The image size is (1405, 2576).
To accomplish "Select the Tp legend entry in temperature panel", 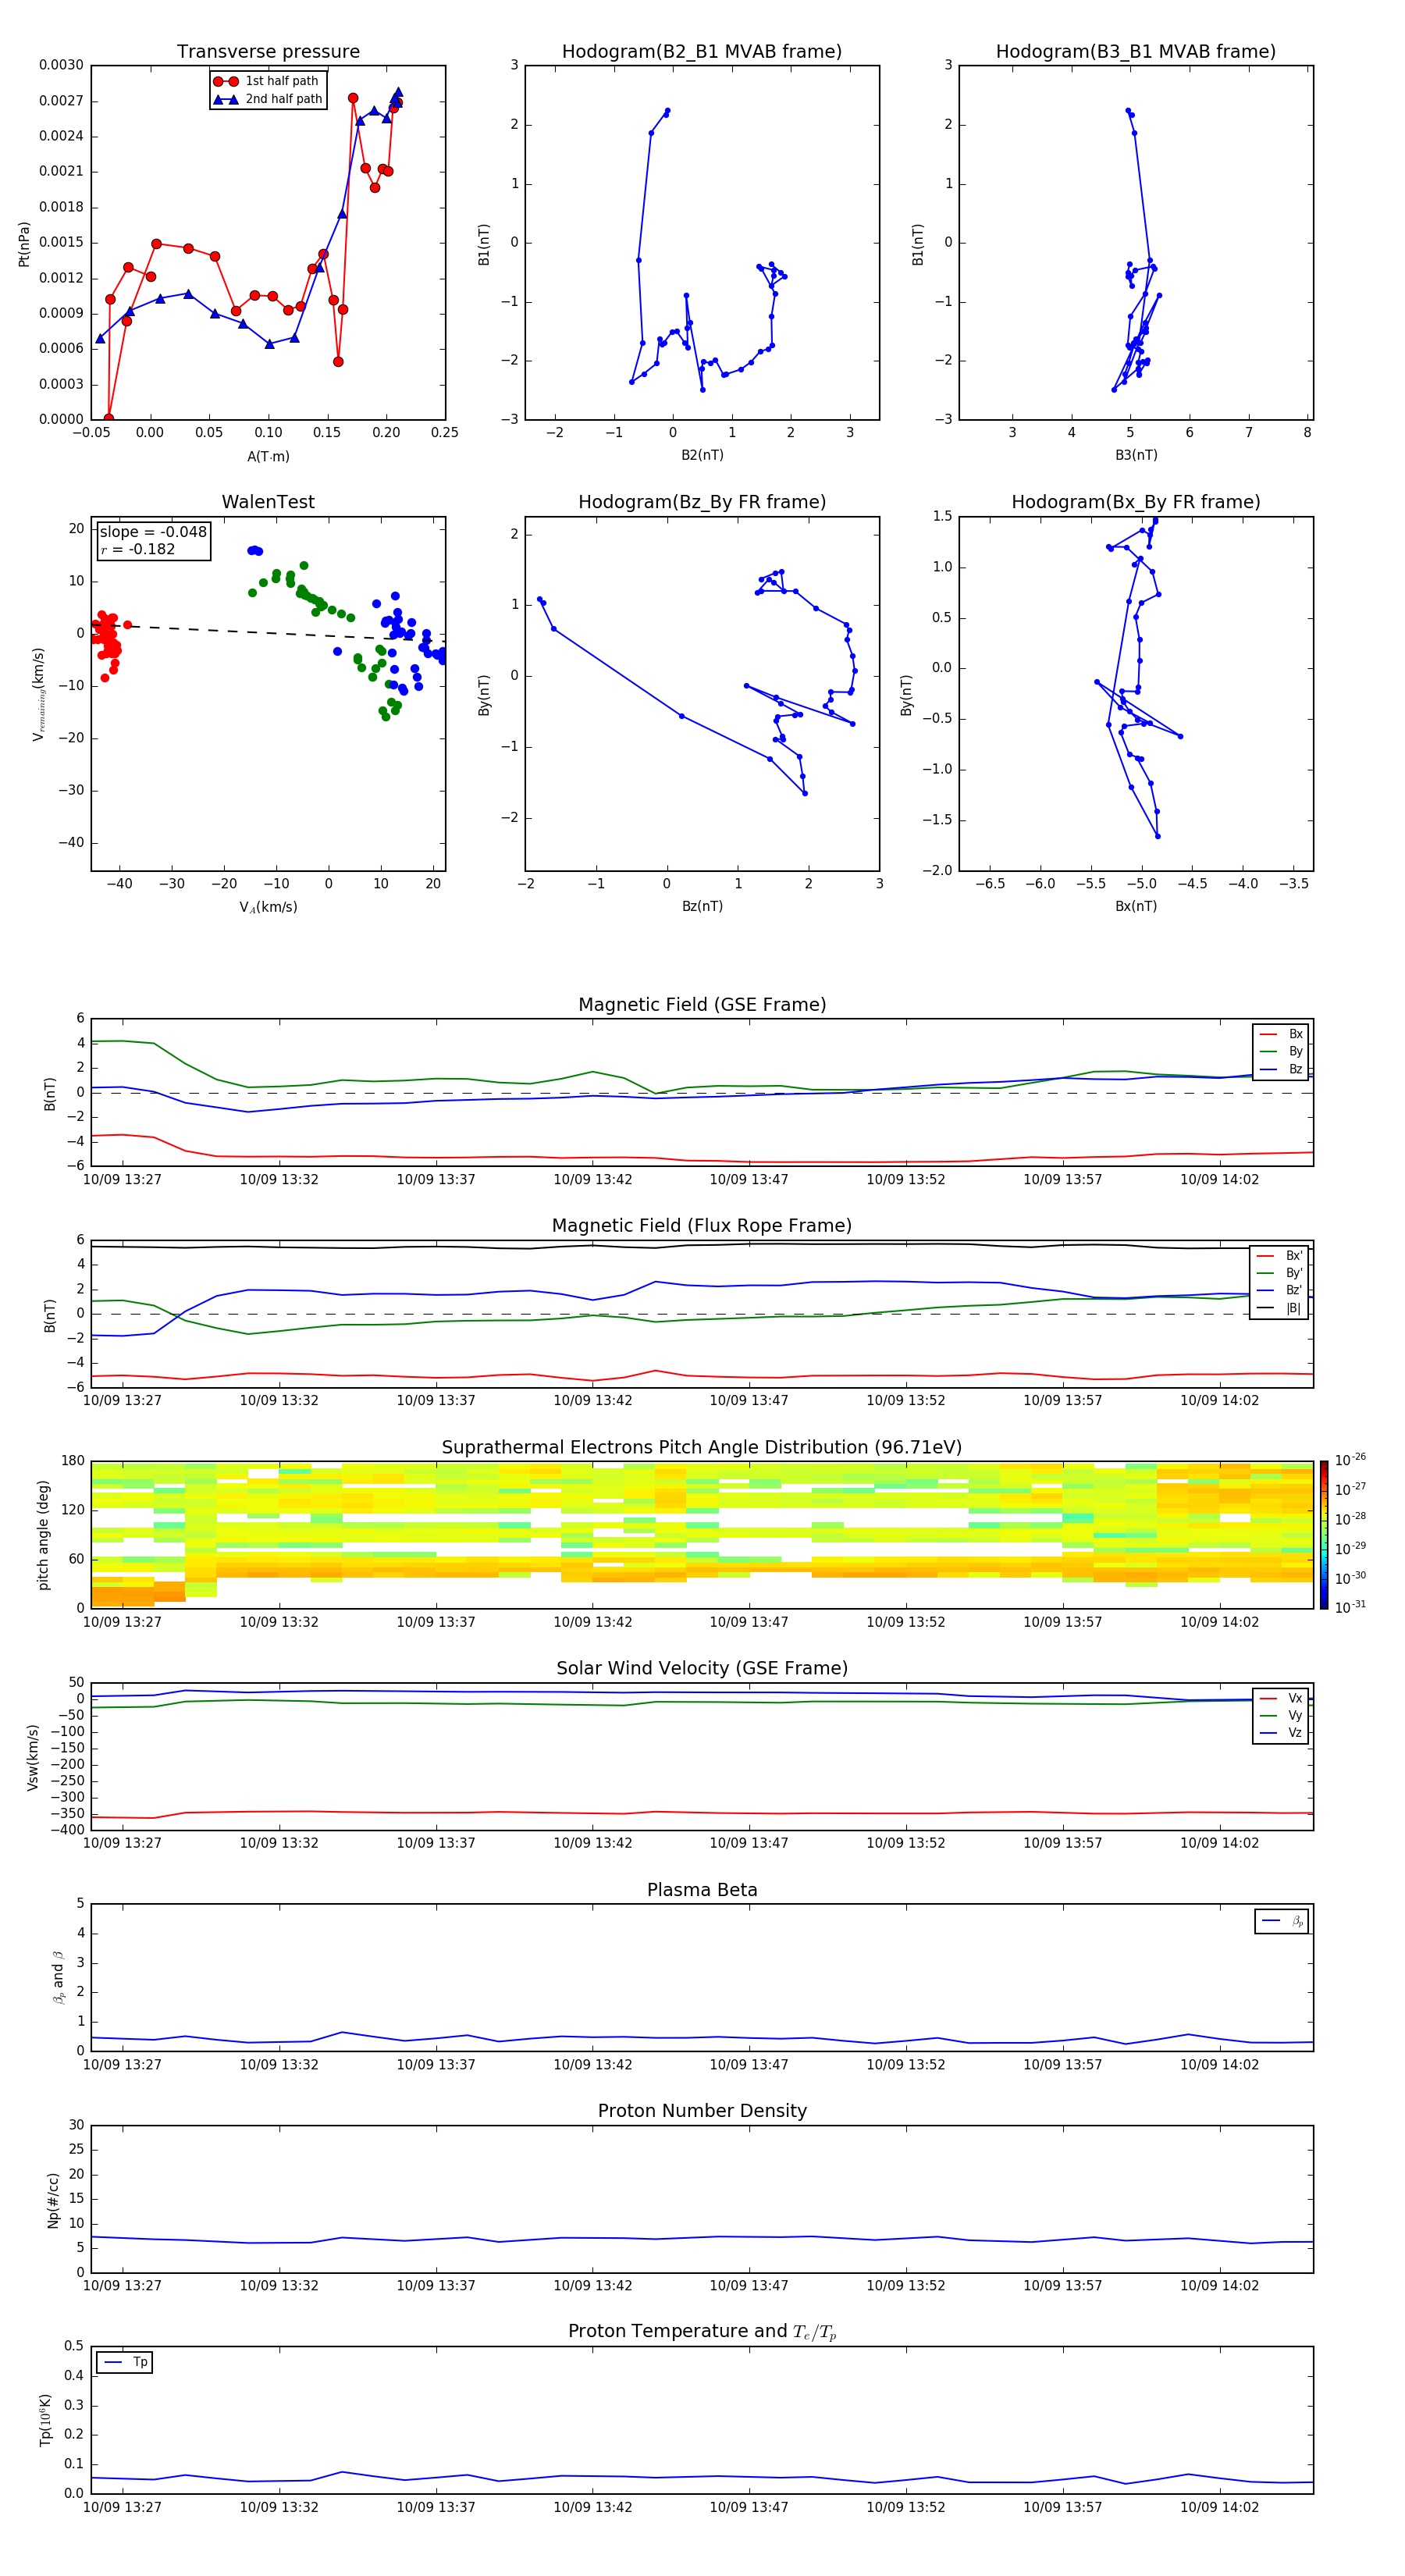I will tap(125, 2362).
